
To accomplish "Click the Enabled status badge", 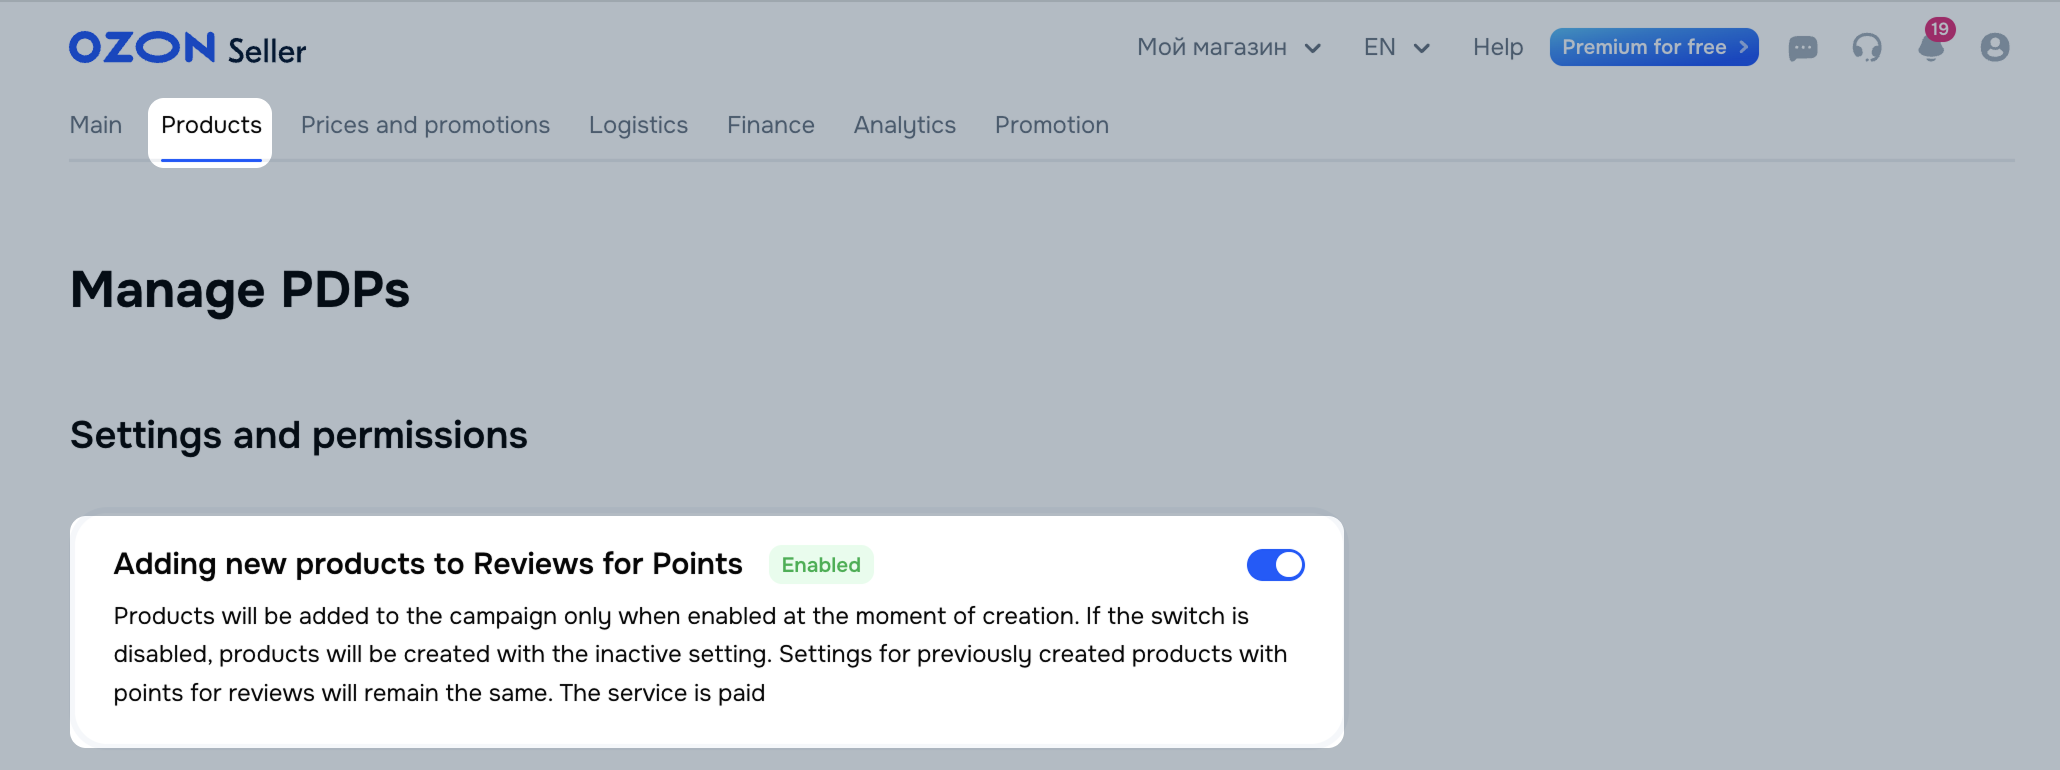I will (821, 565).
